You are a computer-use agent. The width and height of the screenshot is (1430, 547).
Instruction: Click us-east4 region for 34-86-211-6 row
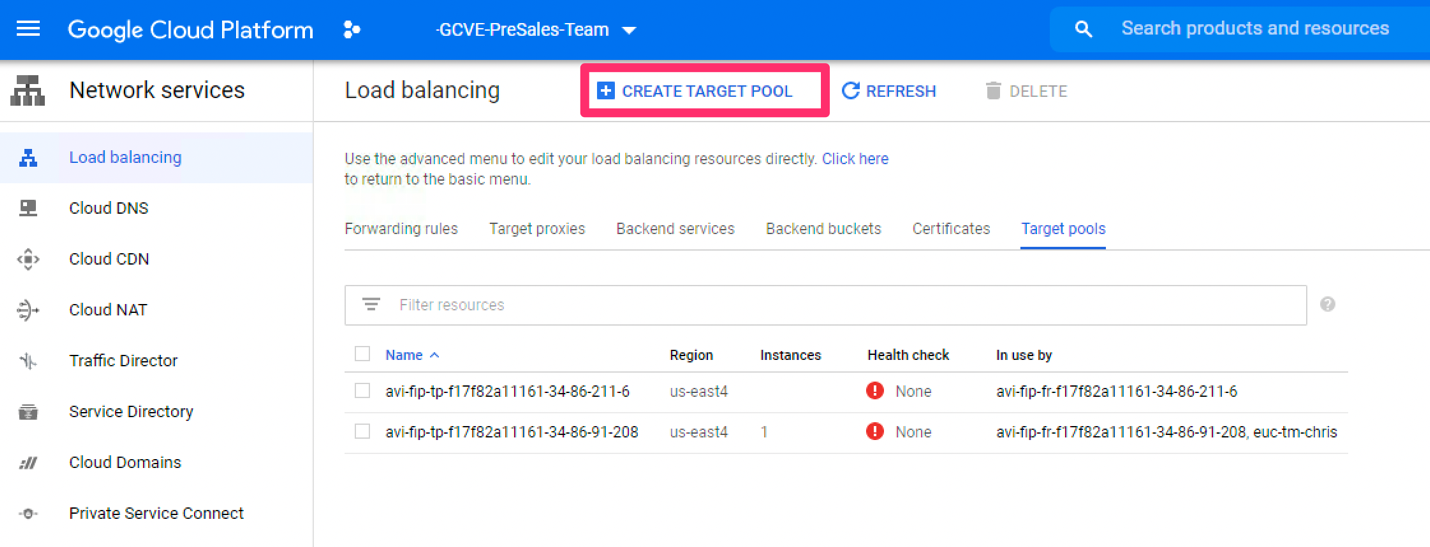click(699, 391)
